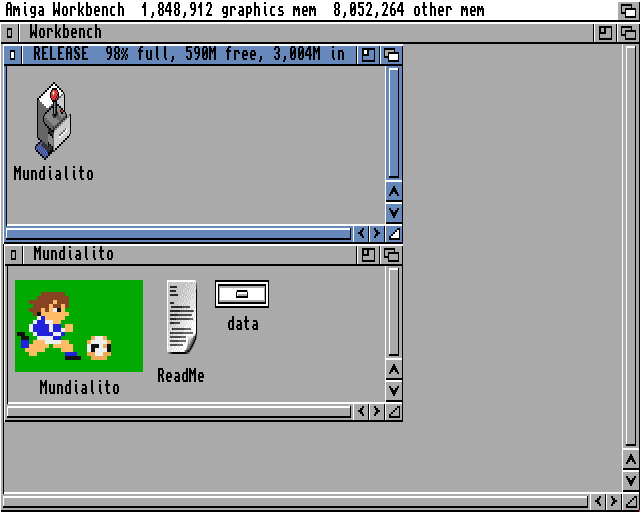The image size is (640, 512).
Task: Select the data drawer icon
Action: [242, 294]
